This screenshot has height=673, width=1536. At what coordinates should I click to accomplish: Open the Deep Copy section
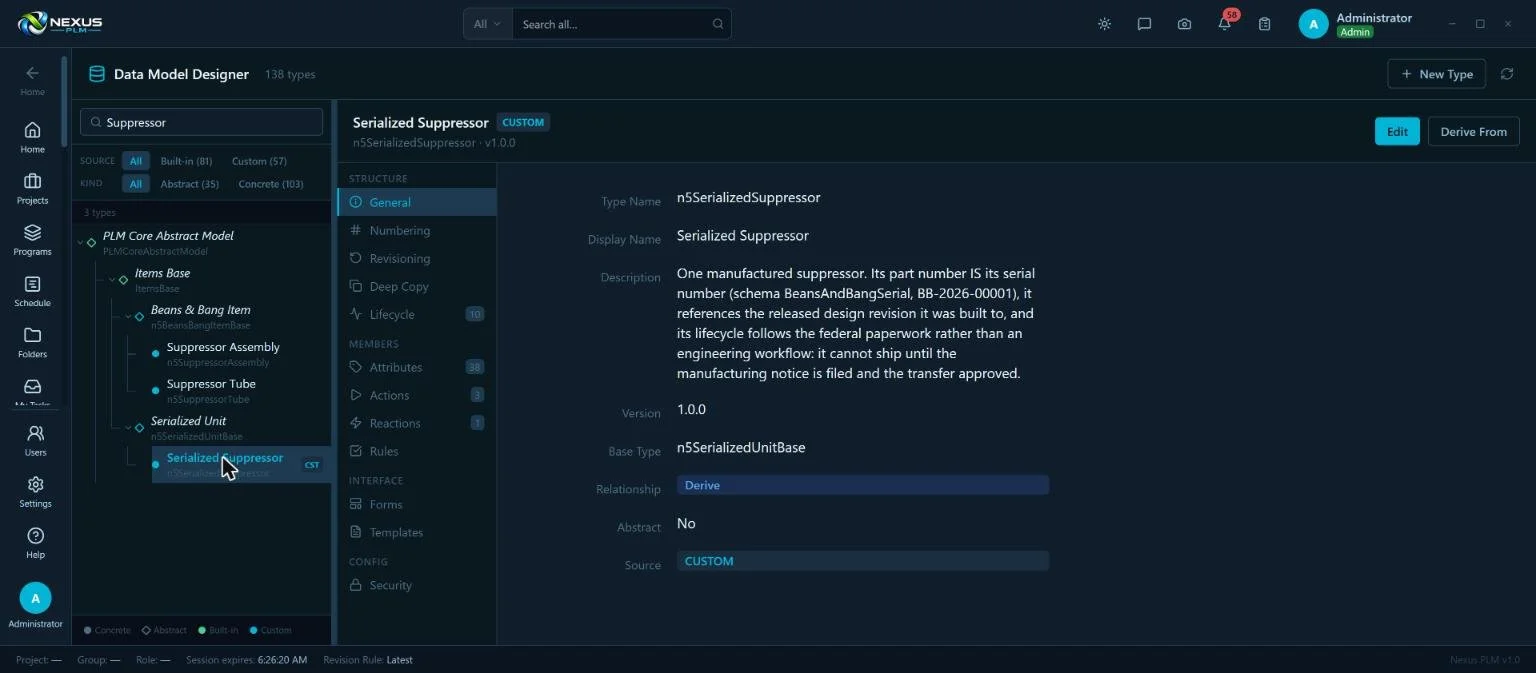(417, 286)
